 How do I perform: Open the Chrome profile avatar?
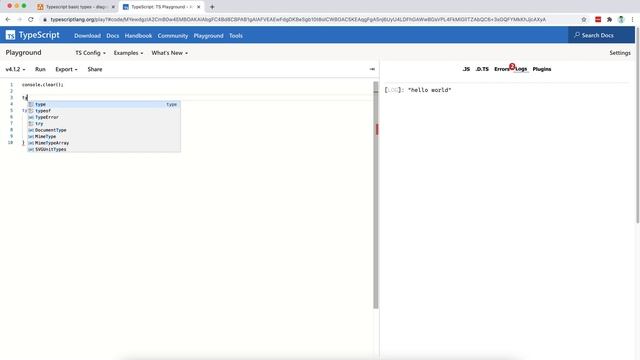coord(621,19)
